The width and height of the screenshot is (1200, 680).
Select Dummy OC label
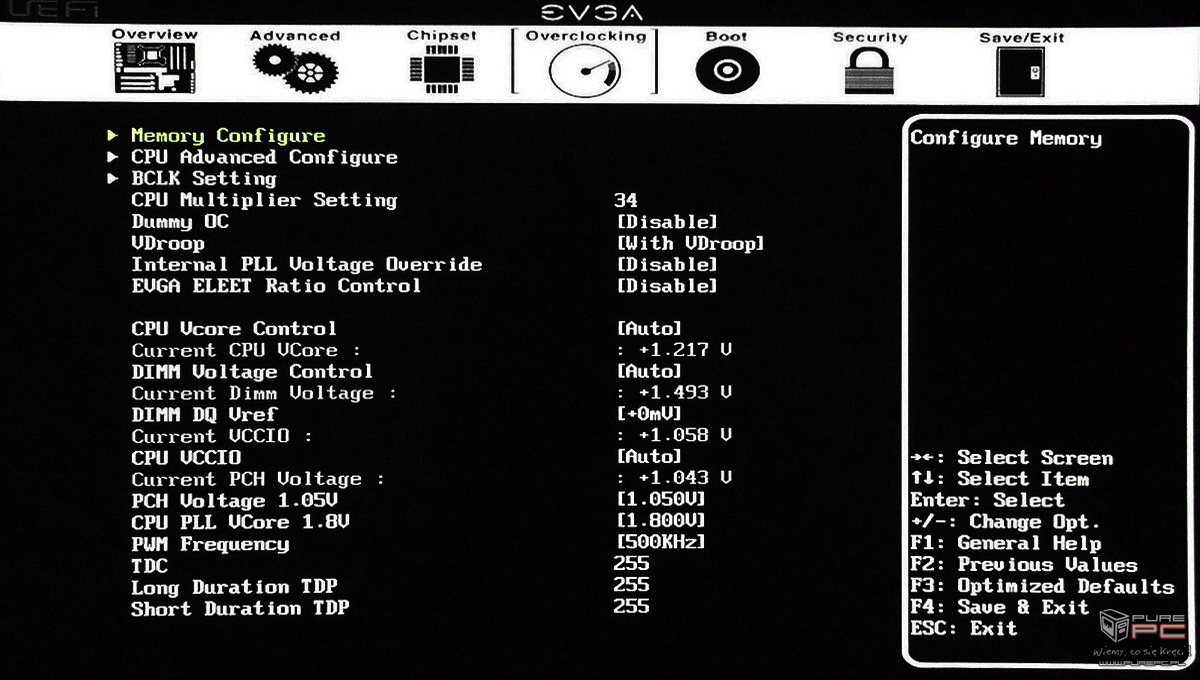click(x=180, y=222)
